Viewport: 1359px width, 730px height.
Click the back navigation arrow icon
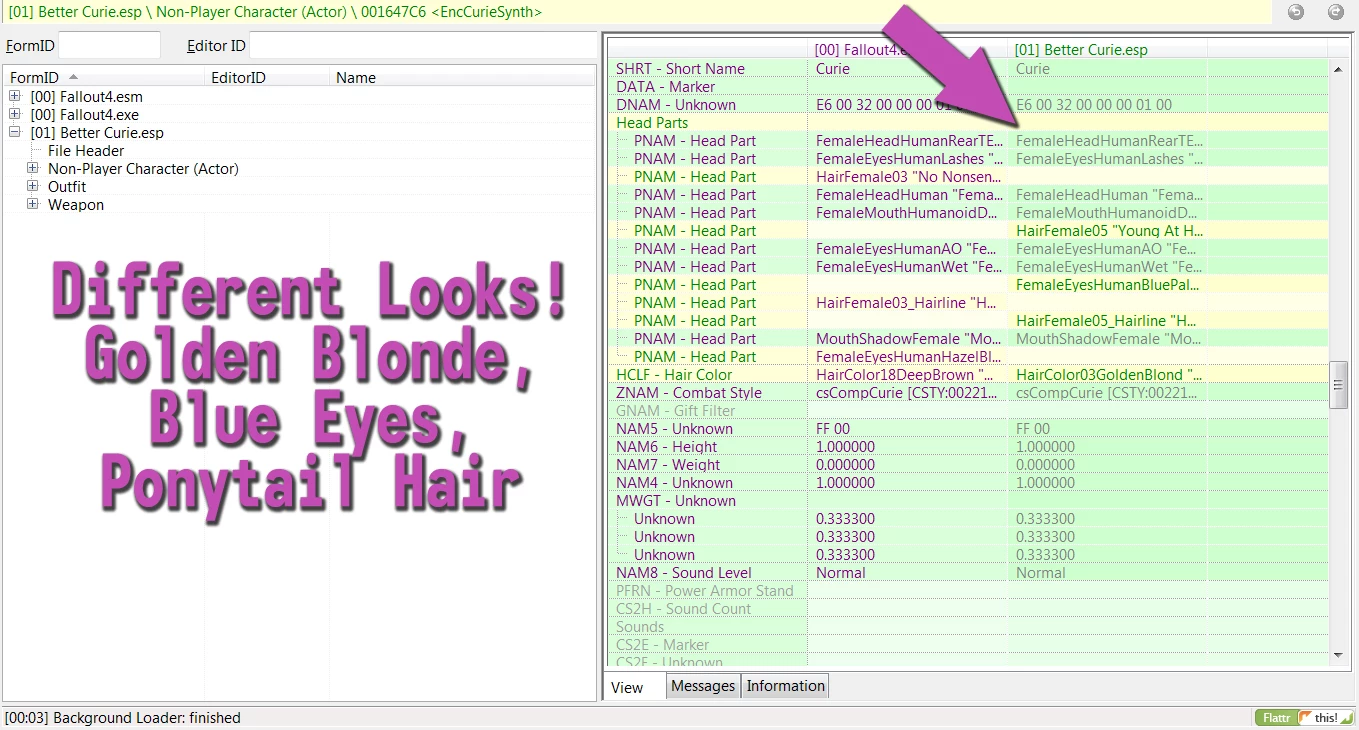pos(1296,12)
